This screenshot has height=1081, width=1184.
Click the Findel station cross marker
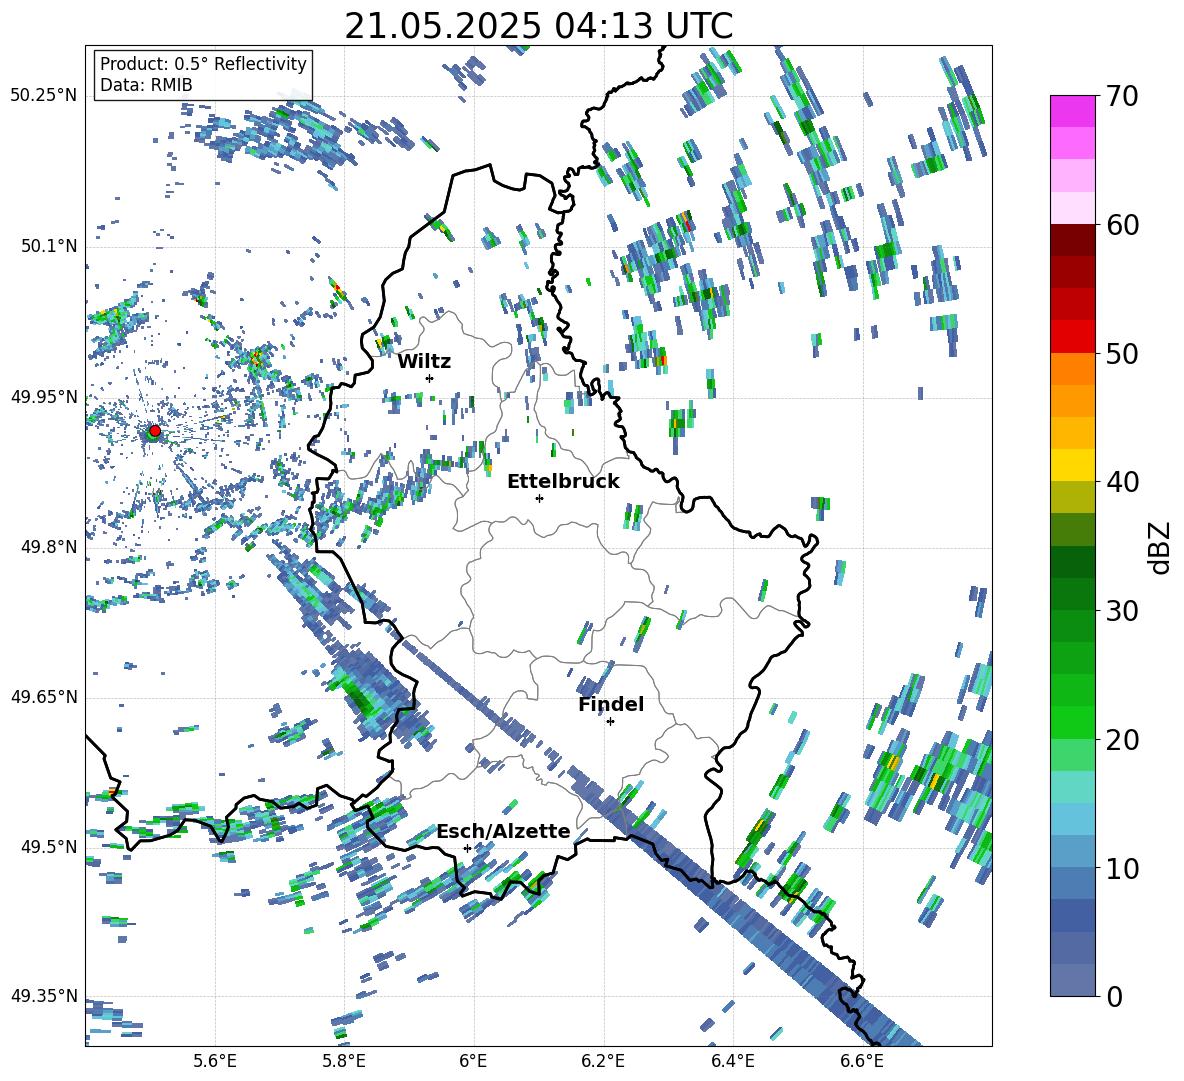[x=610, y=722]
